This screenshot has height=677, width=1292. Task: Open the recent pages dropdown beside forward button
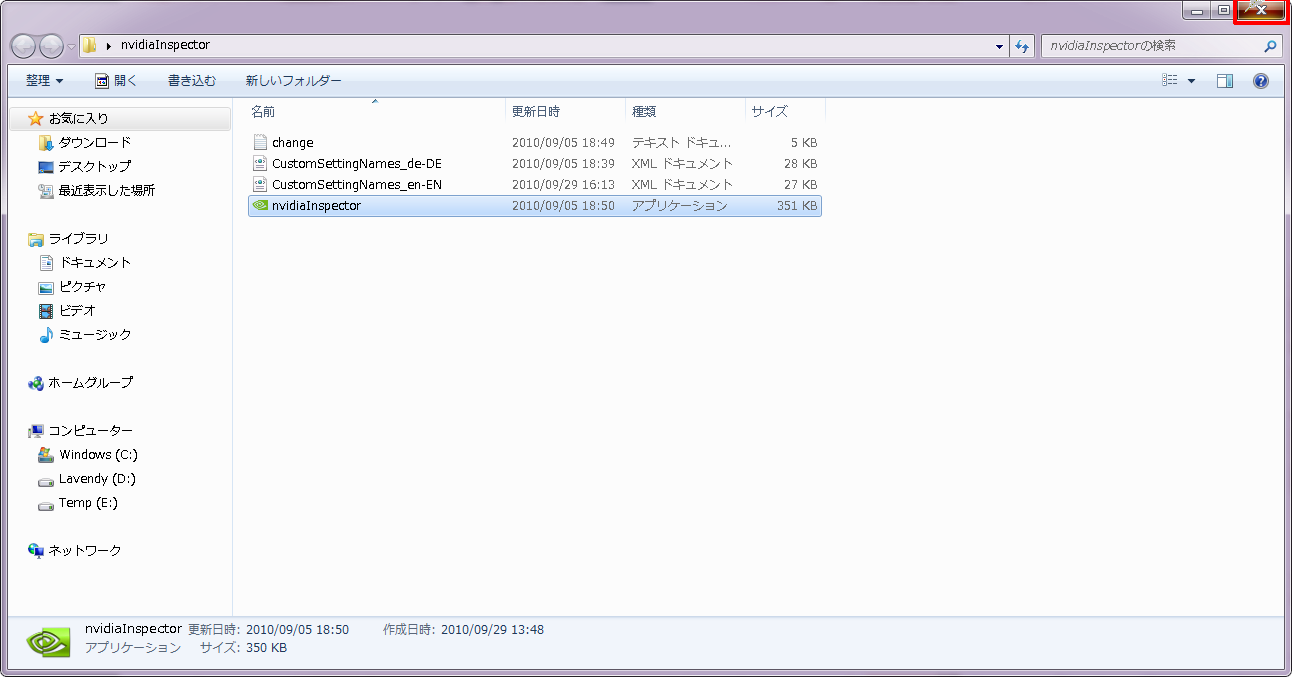(x=71, y=47)
